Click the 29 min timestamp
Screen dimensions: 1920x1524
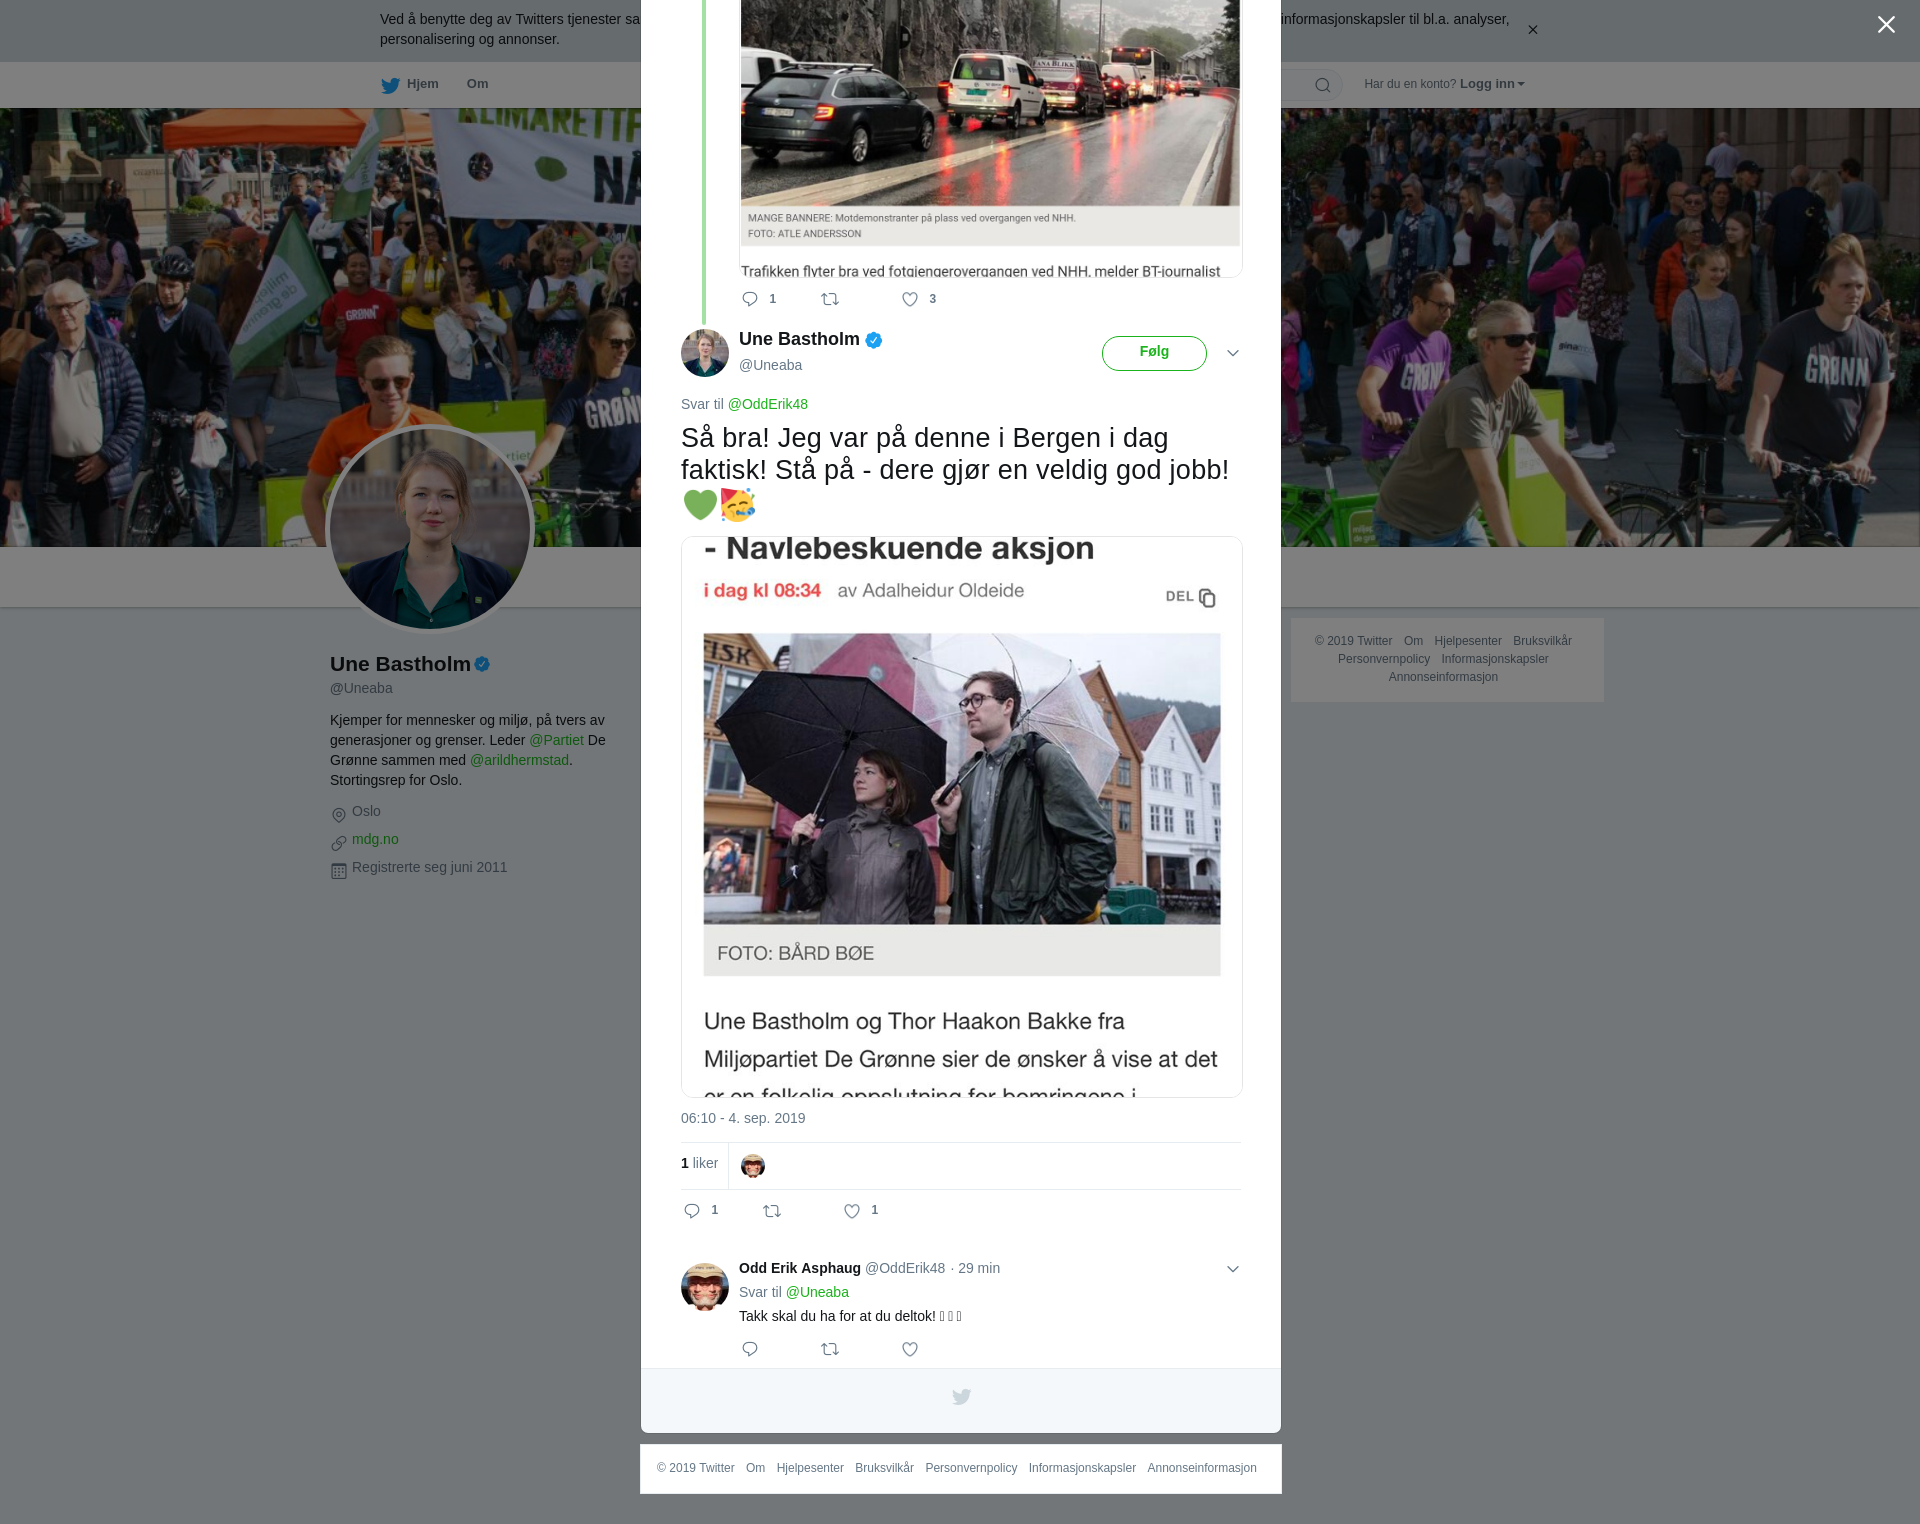[x=979, y=1268]
